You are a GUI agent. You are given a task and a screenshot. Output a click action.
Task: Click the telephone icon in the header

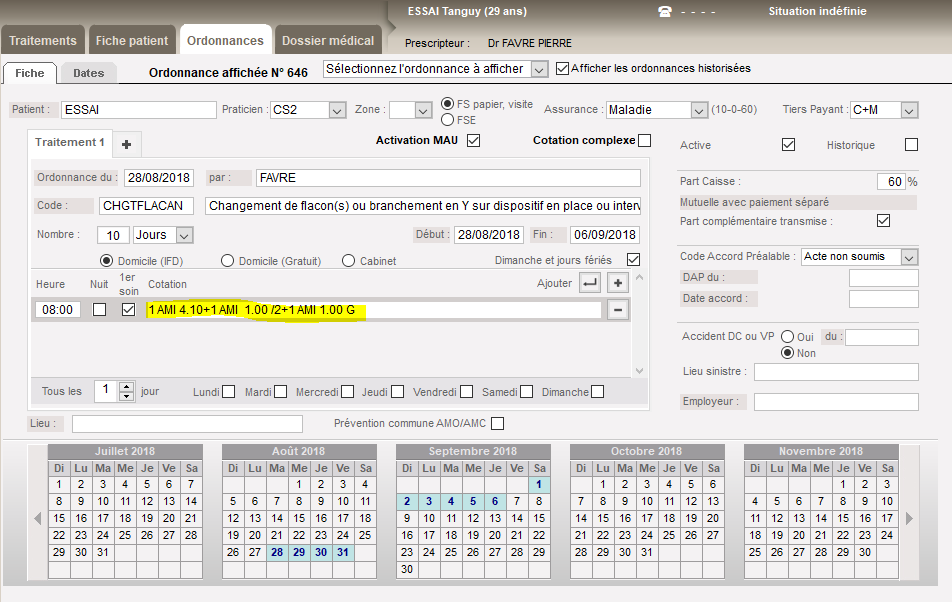(x=665, y=12)
